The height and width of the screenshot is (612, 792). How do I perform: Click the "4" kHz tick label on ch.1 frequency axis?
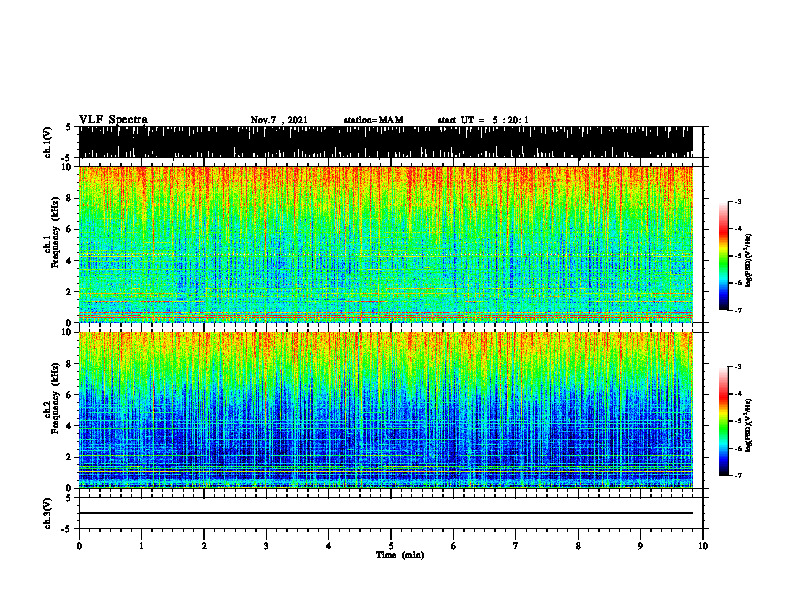pyautogui.click(x=70, y=261)
